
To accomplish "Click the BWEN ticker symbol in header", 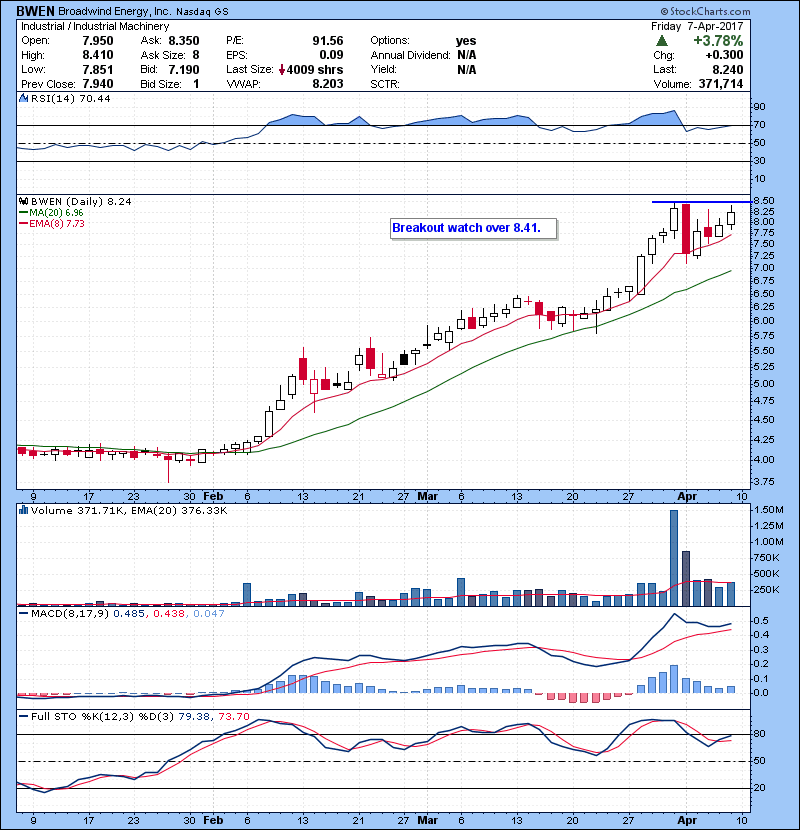I will (x=34, y=11).
